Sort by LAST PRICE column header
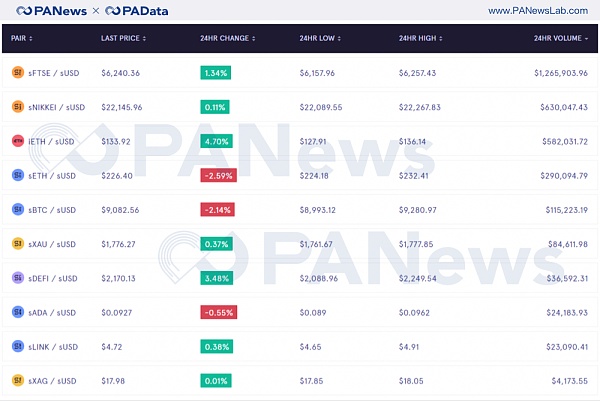Viewport: 600px width, 406px height. 125,38
